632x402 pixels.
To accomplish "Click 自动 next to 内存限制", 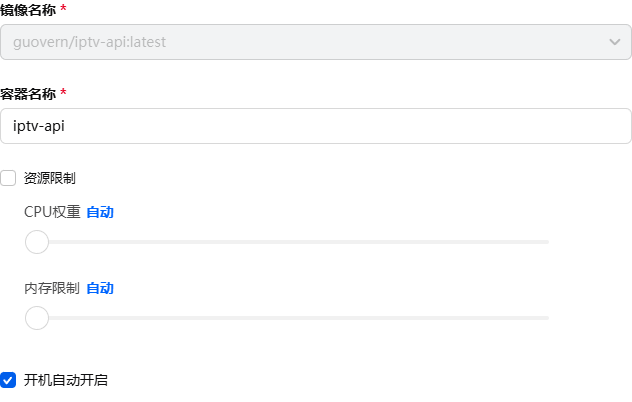I will (100, 288).
